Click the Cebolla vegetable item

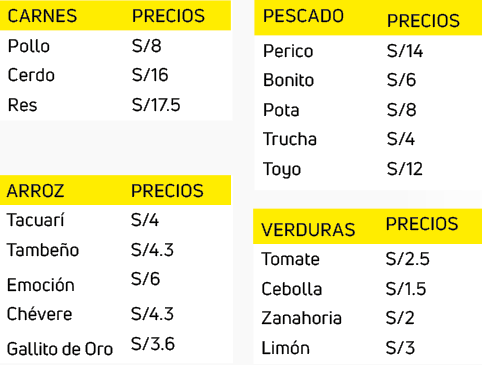292,289
